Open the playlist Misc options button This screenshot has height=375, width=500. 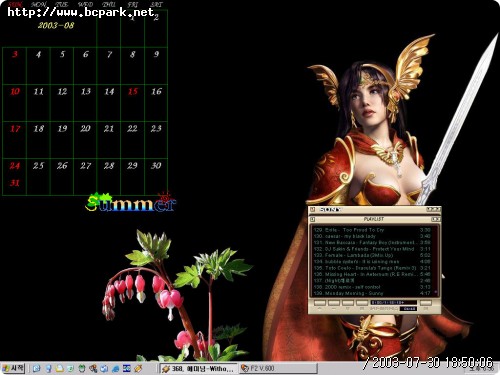click(362, 303)
